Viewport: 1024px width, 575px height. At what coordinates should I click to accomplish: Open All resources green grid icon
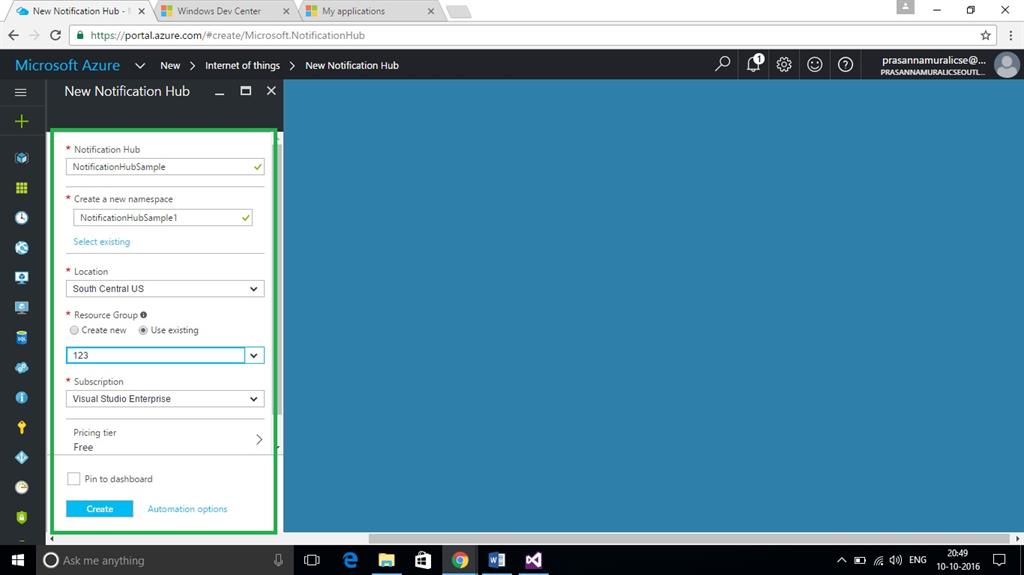tap(22, 188)
